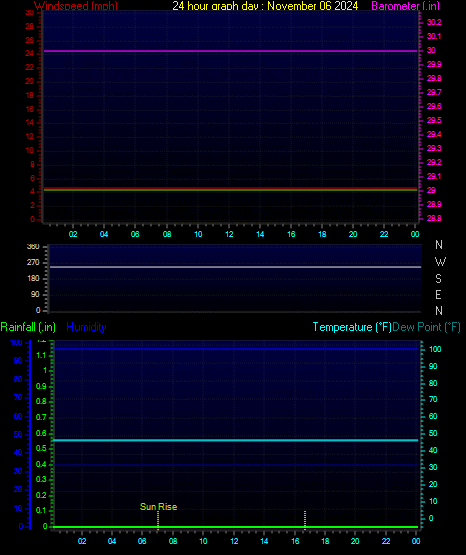
Task: Click the temperature axis value '70'
Action: tap(433, 399)
